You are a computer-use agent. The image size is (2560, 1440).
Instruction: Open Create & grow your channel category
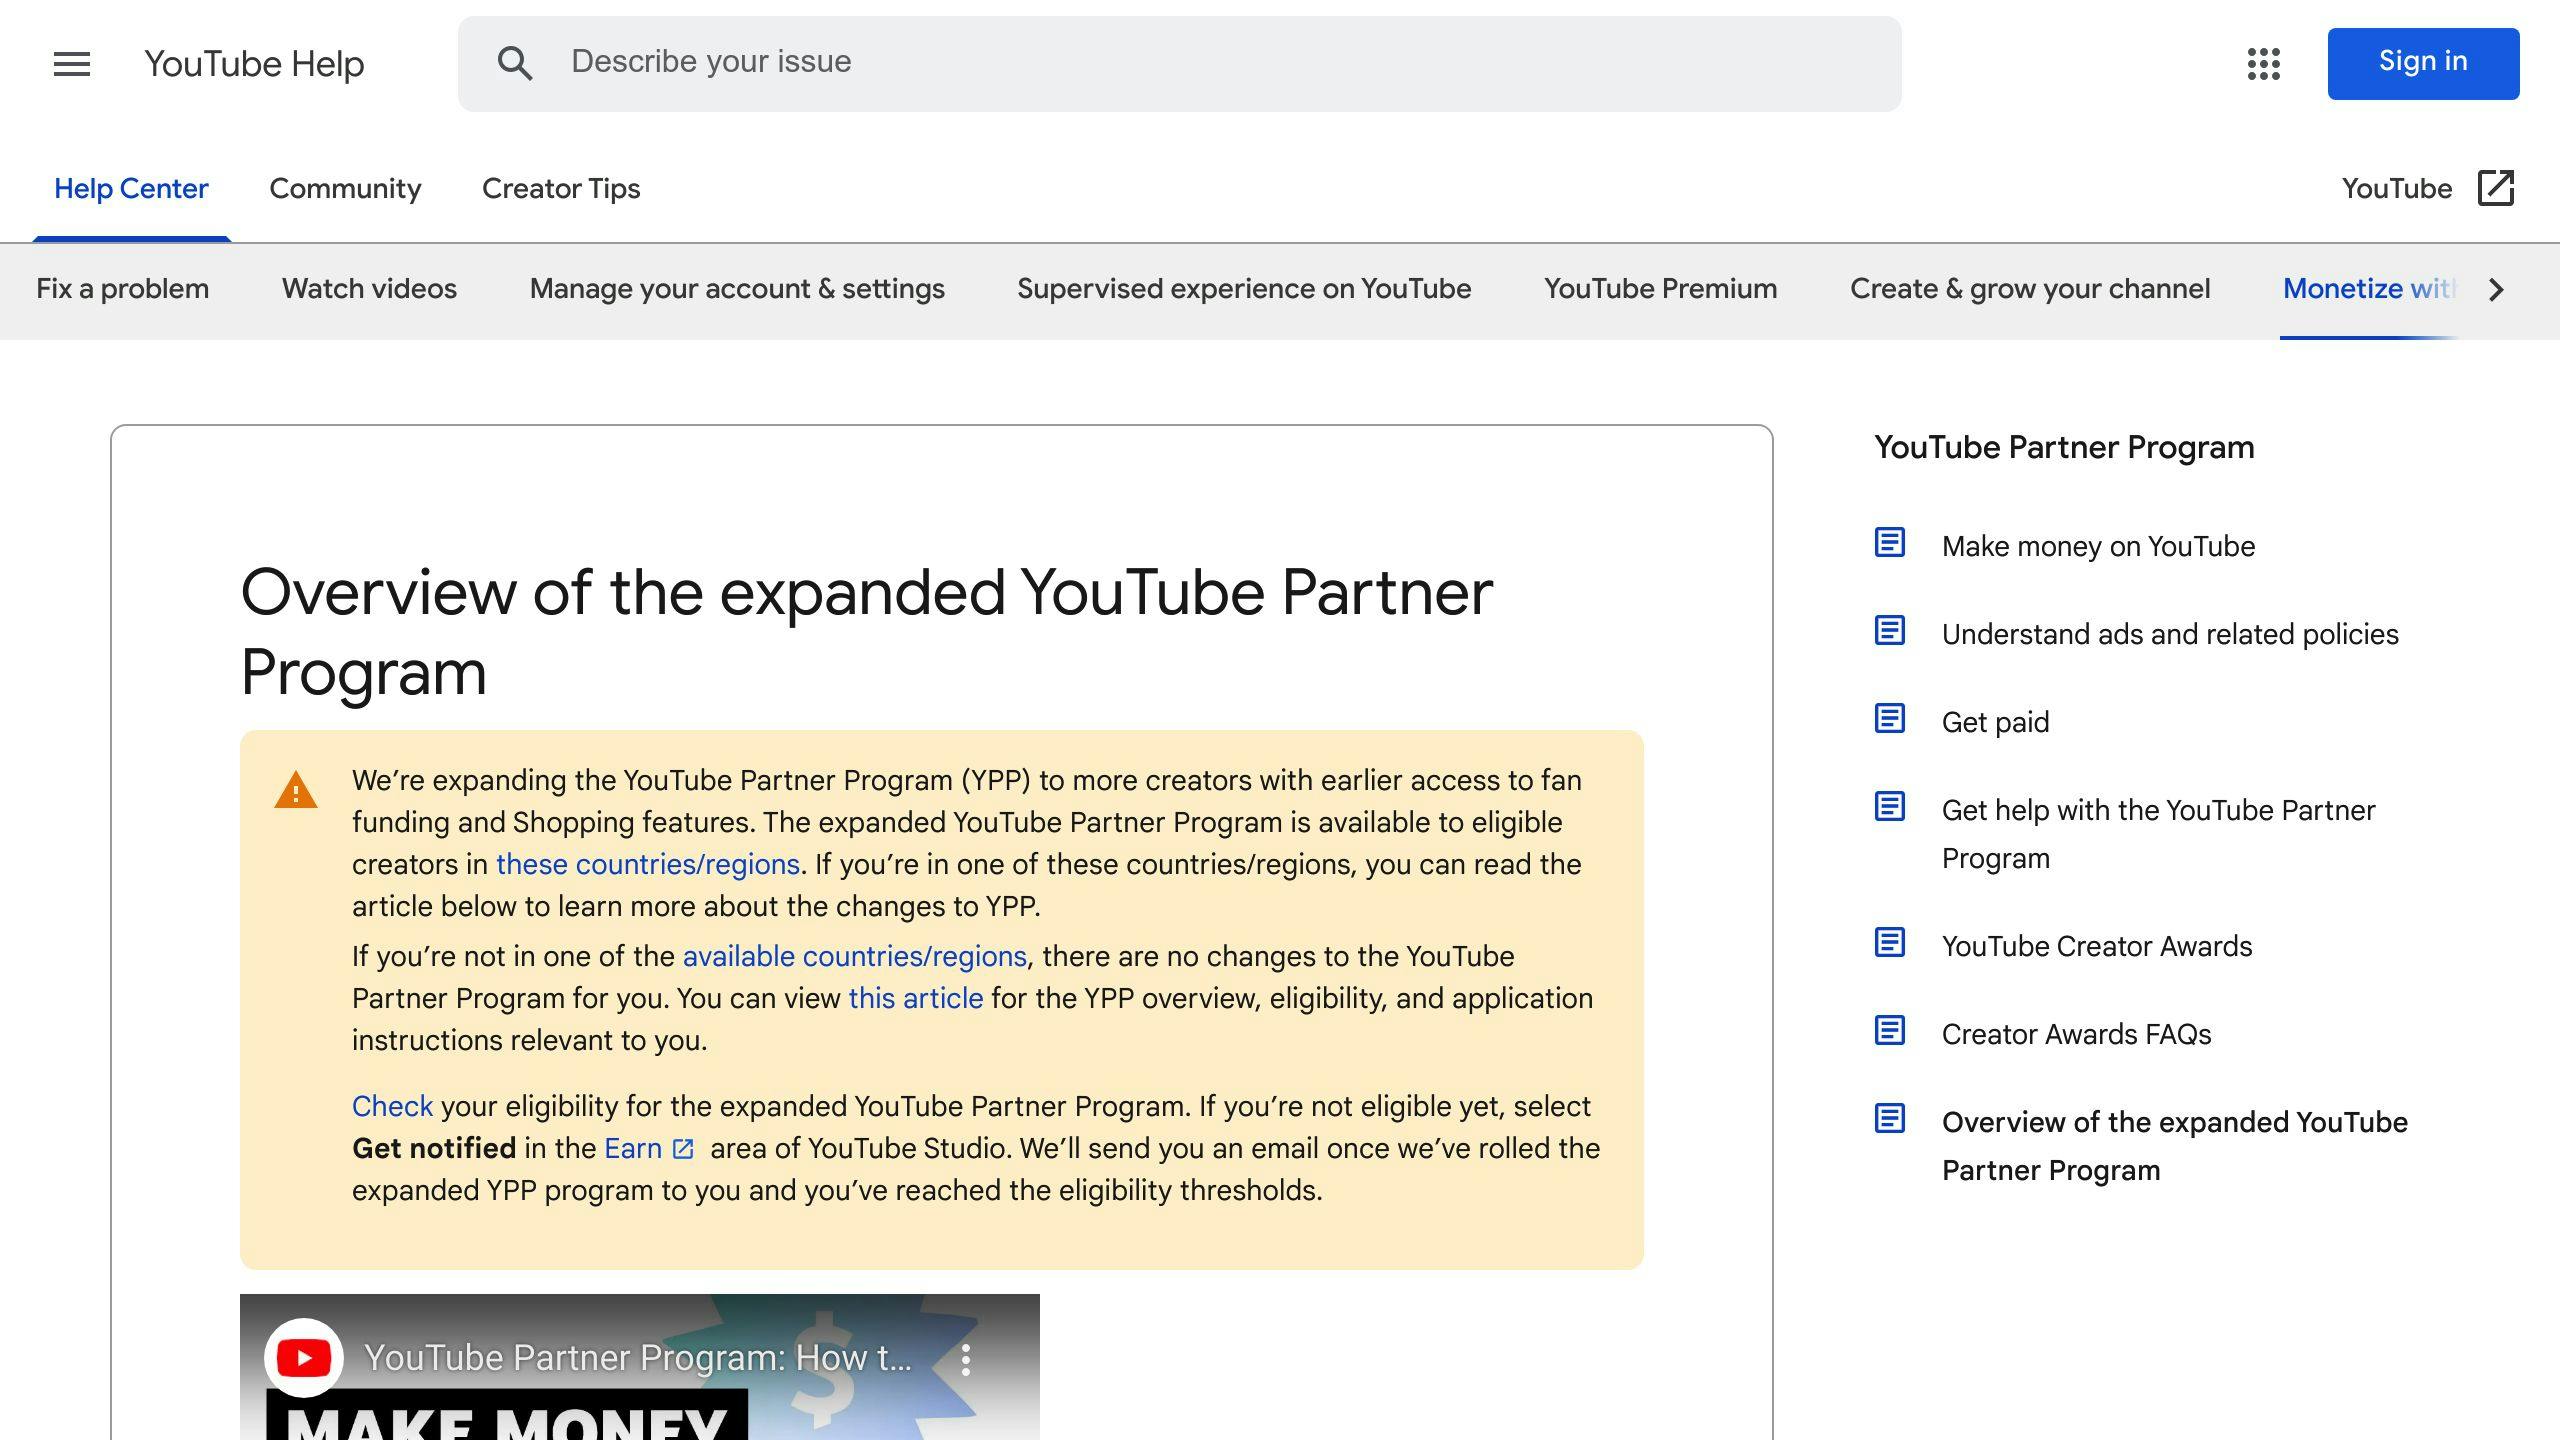click(2030, 289)
